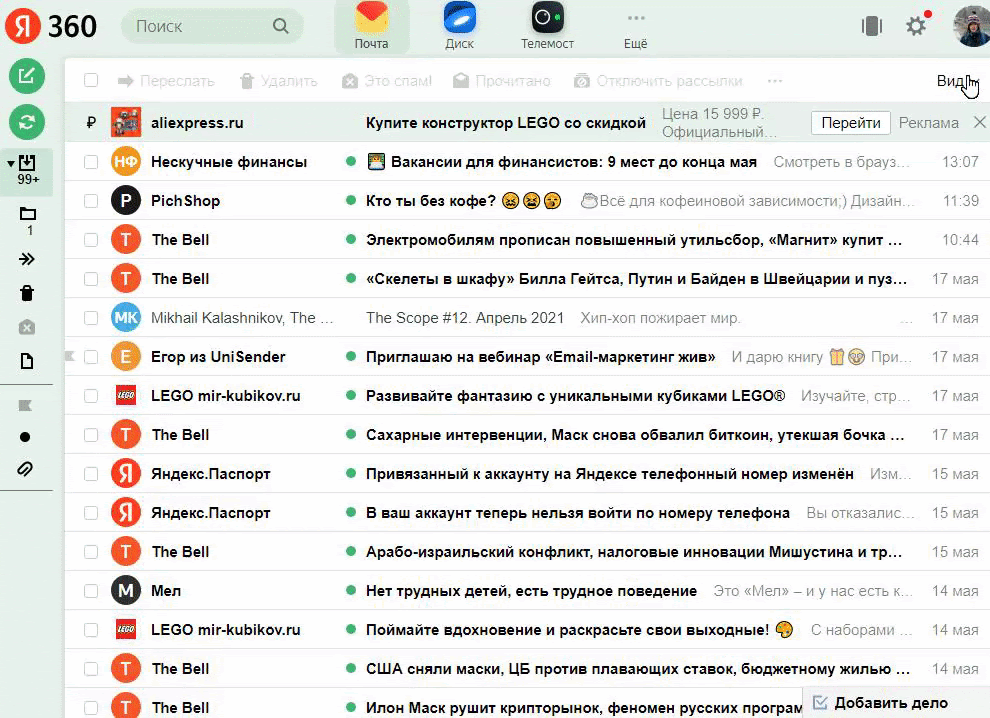This screenshot has height=718, width=990.
Task: Expand the inbox folder arrow in sidebar
Action: point(11,164)
